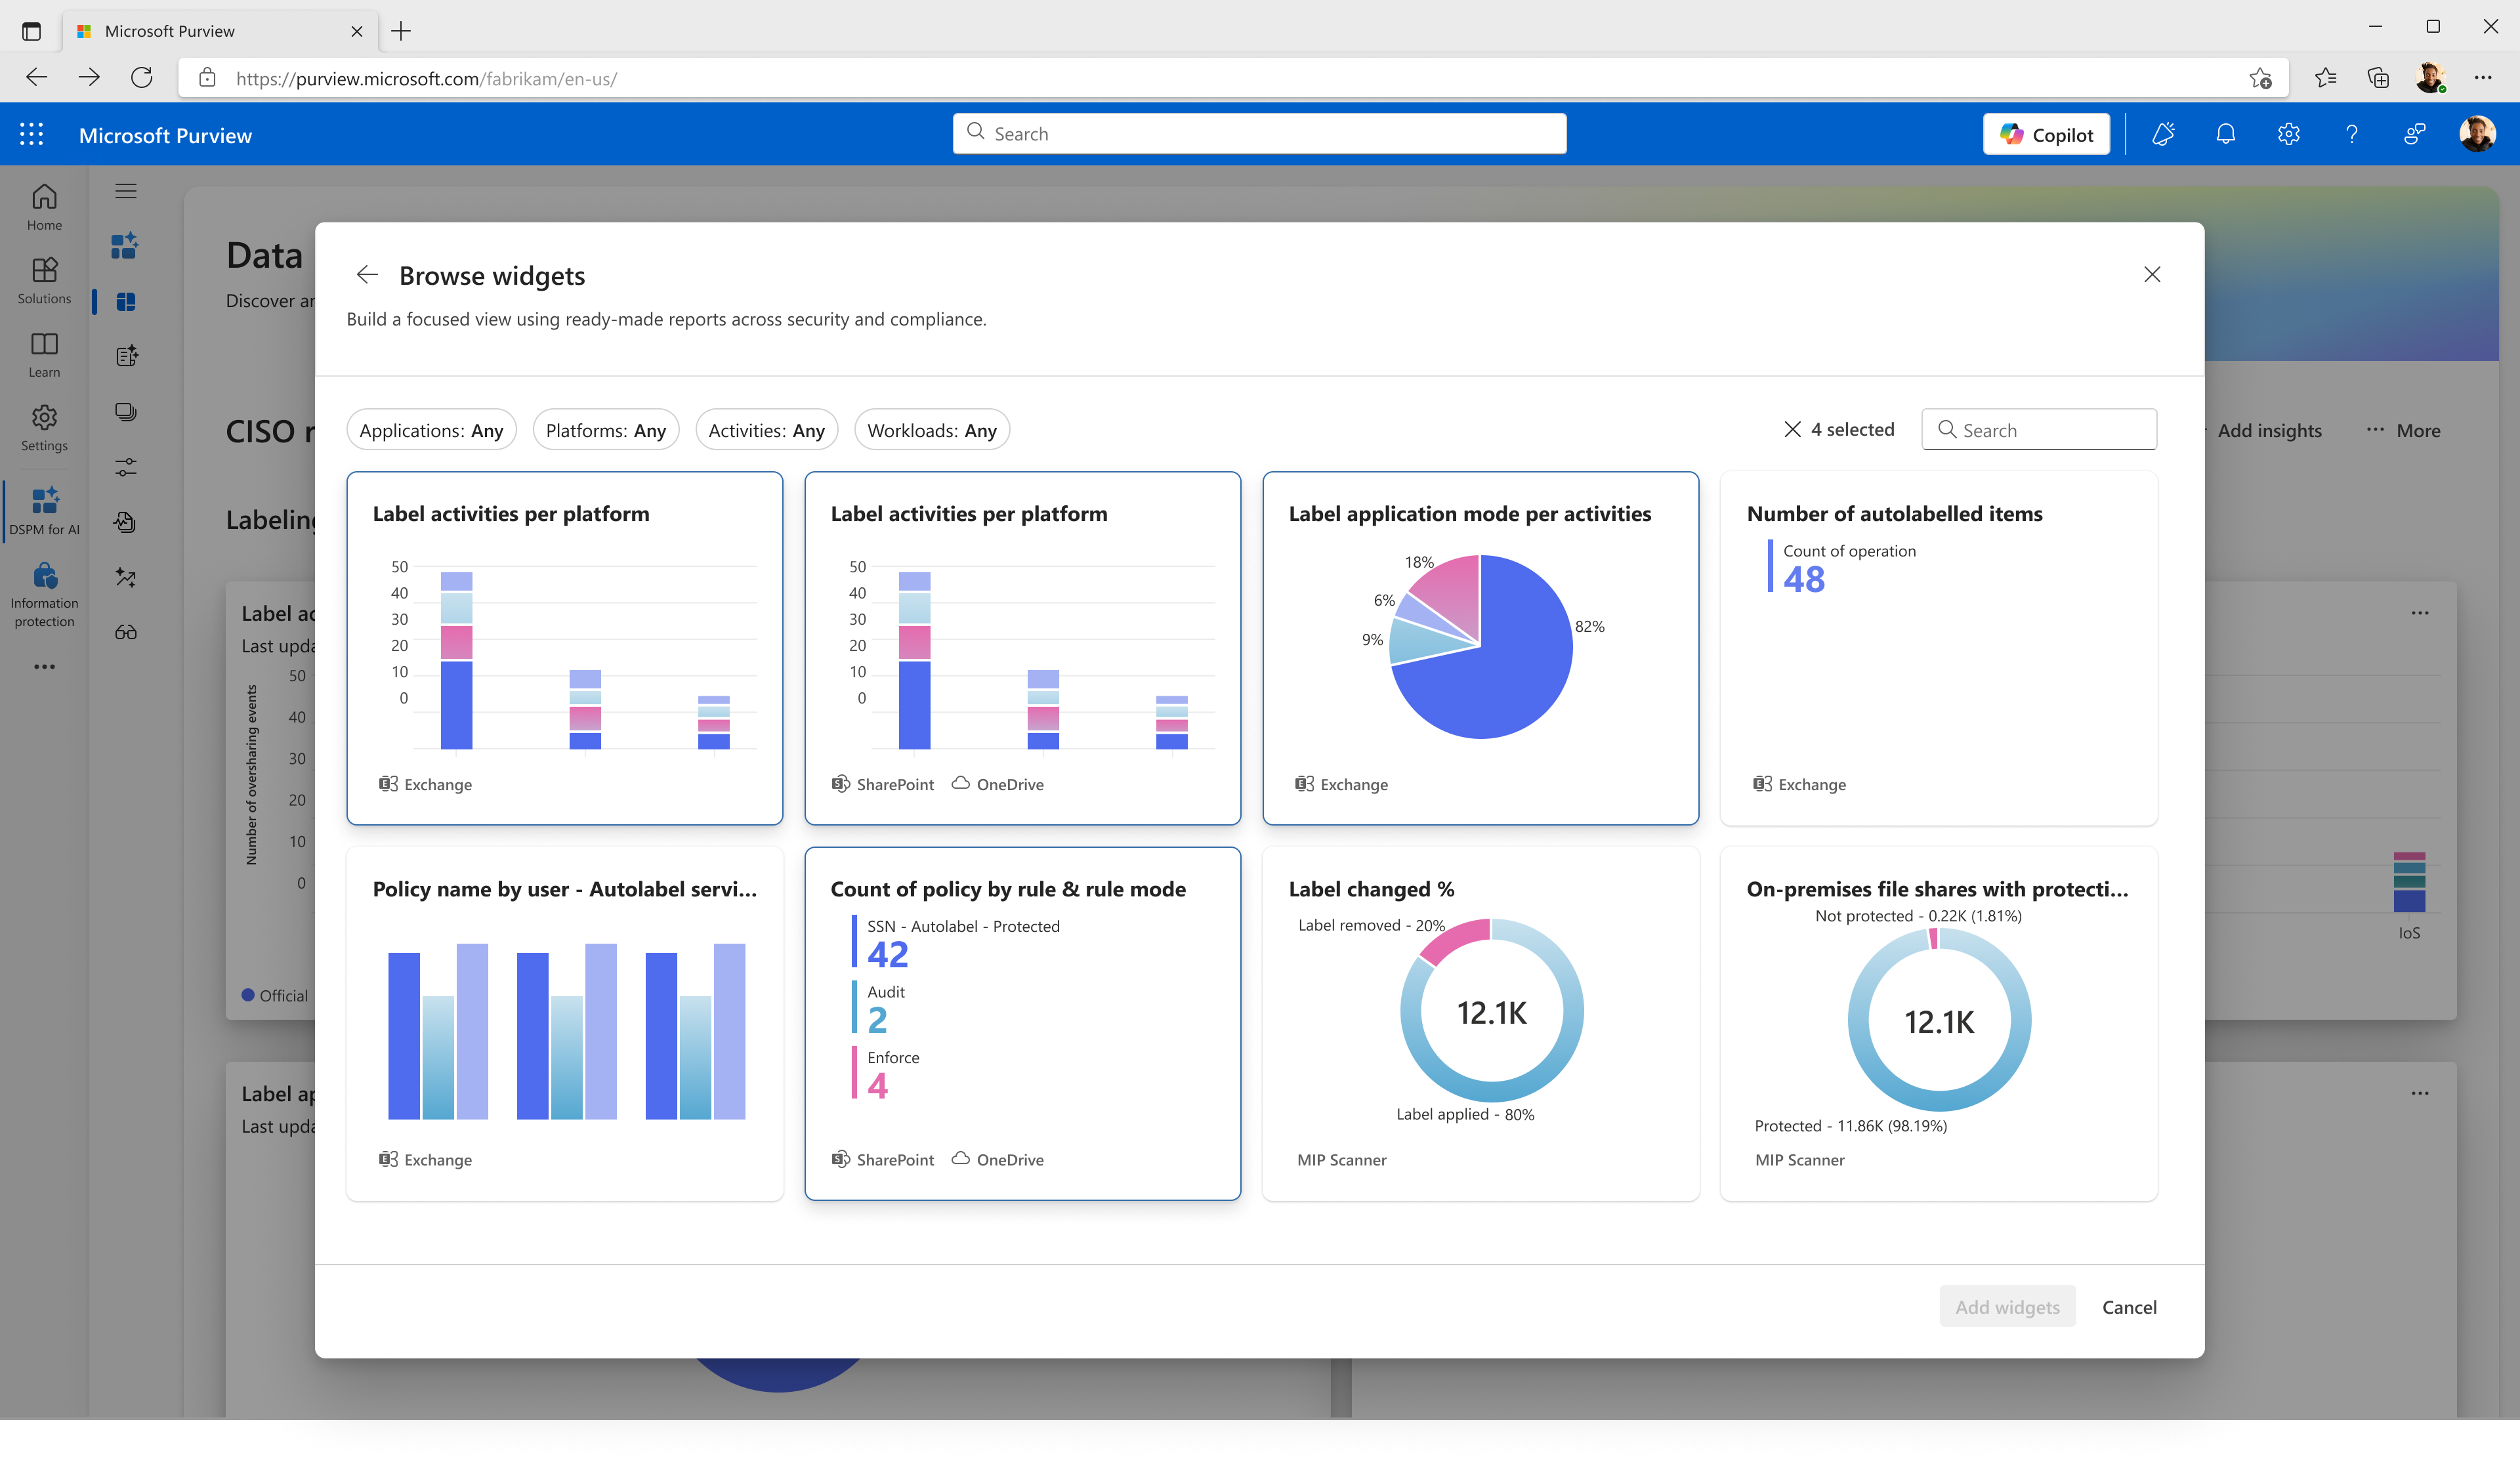Open browser settings and more ellipsis
Image resolution: width=2520 pixels, height=1468 pixels.
[2483, 77]
